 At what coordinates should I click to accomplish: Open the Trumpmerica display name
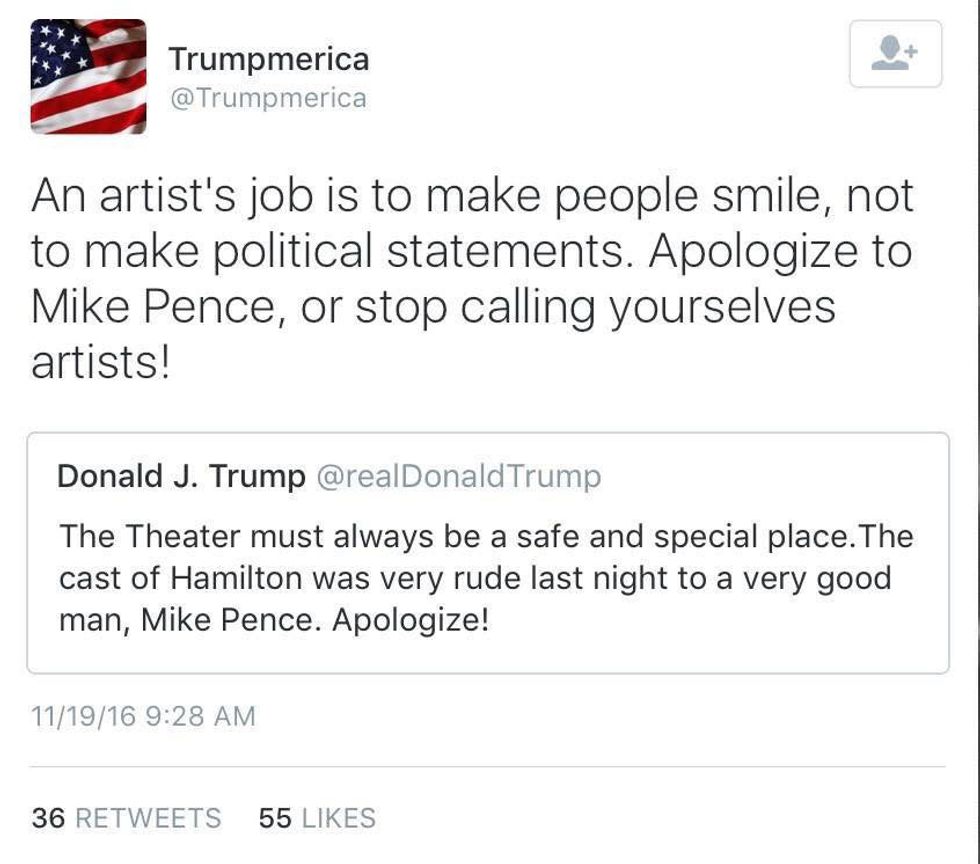coord(268,59)
